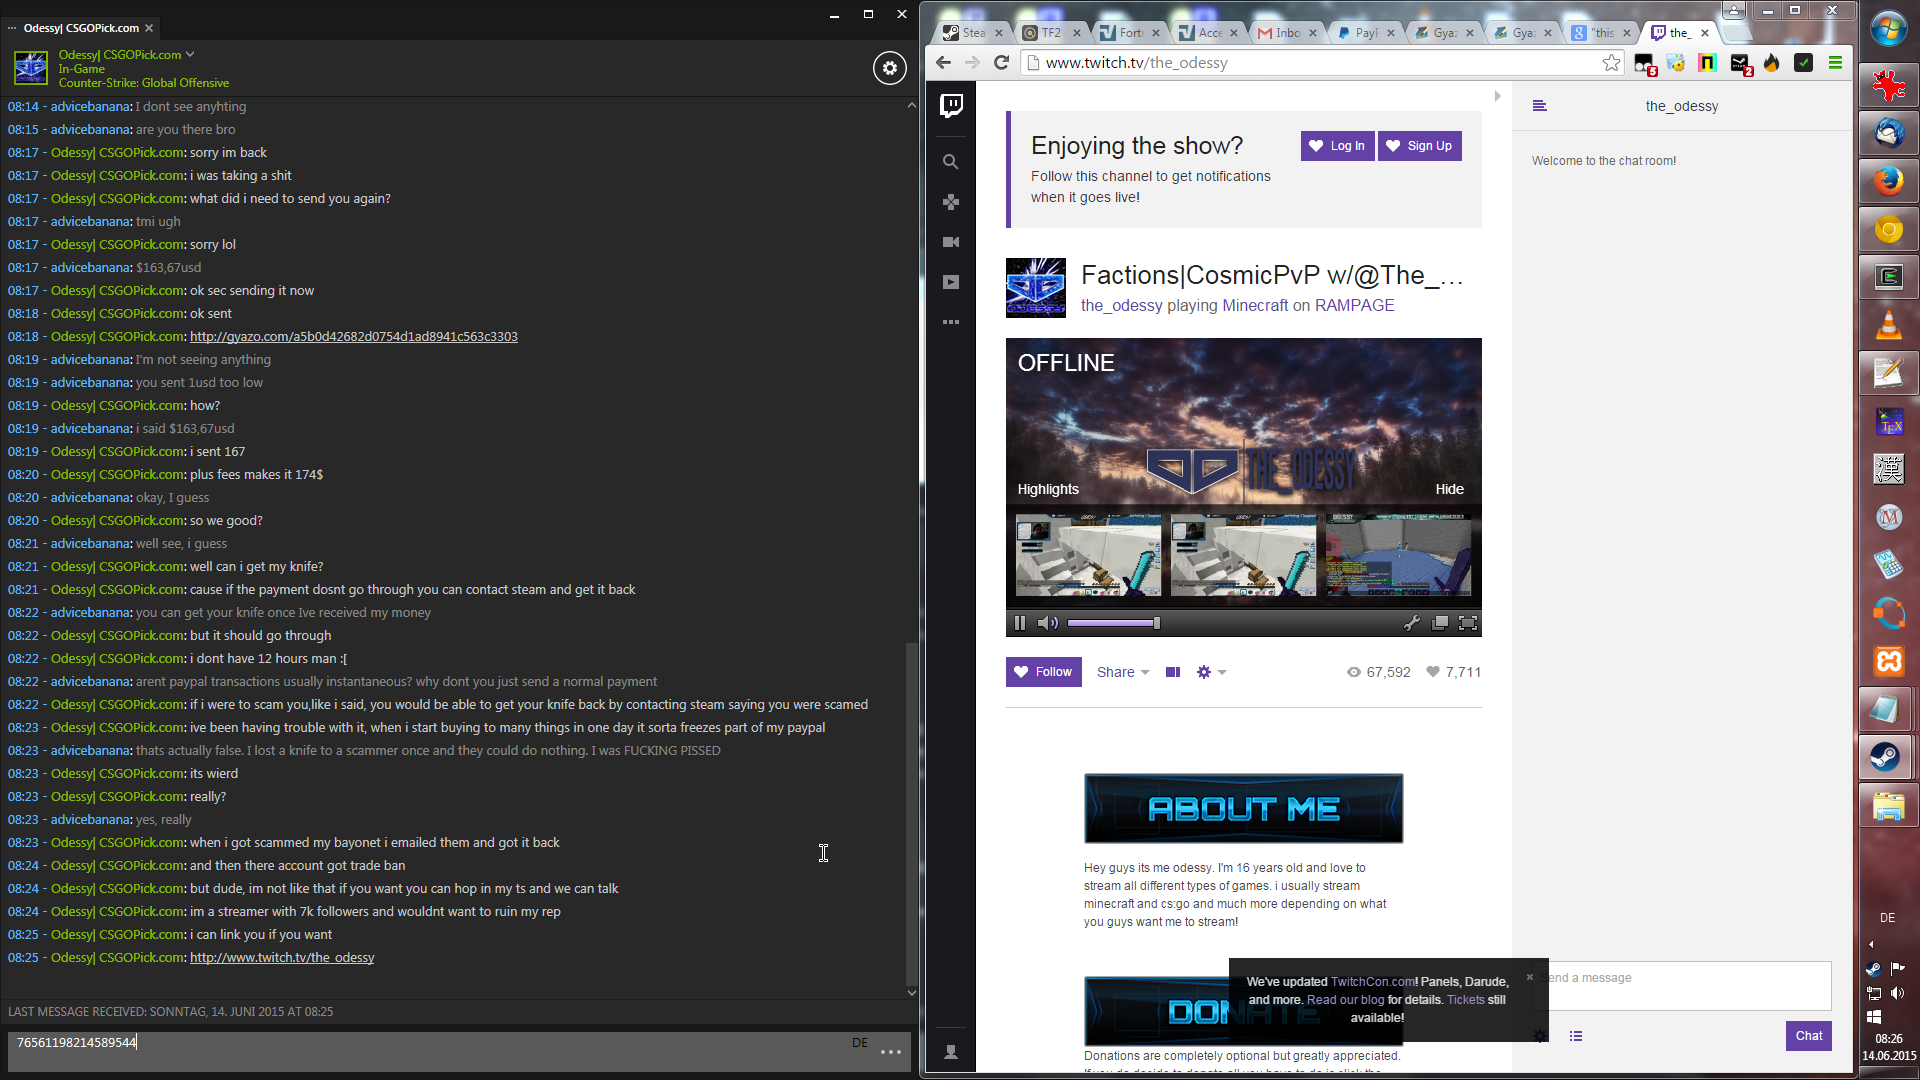Pause the Twitch video player
Image resolution: width=1920 pixels, height=1080 pixels.
pos(1019,623)
